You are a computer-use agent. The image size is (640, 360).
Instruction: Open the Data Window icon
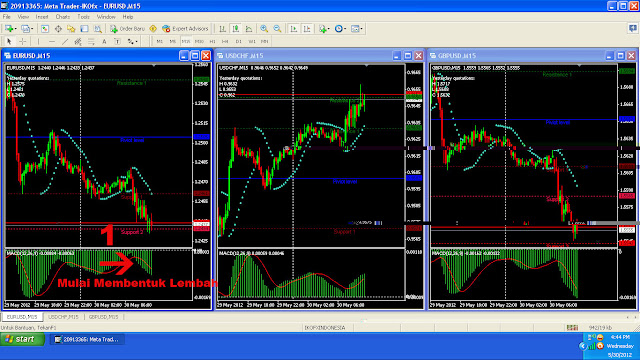pyautogui.click(x=58, y=29)
